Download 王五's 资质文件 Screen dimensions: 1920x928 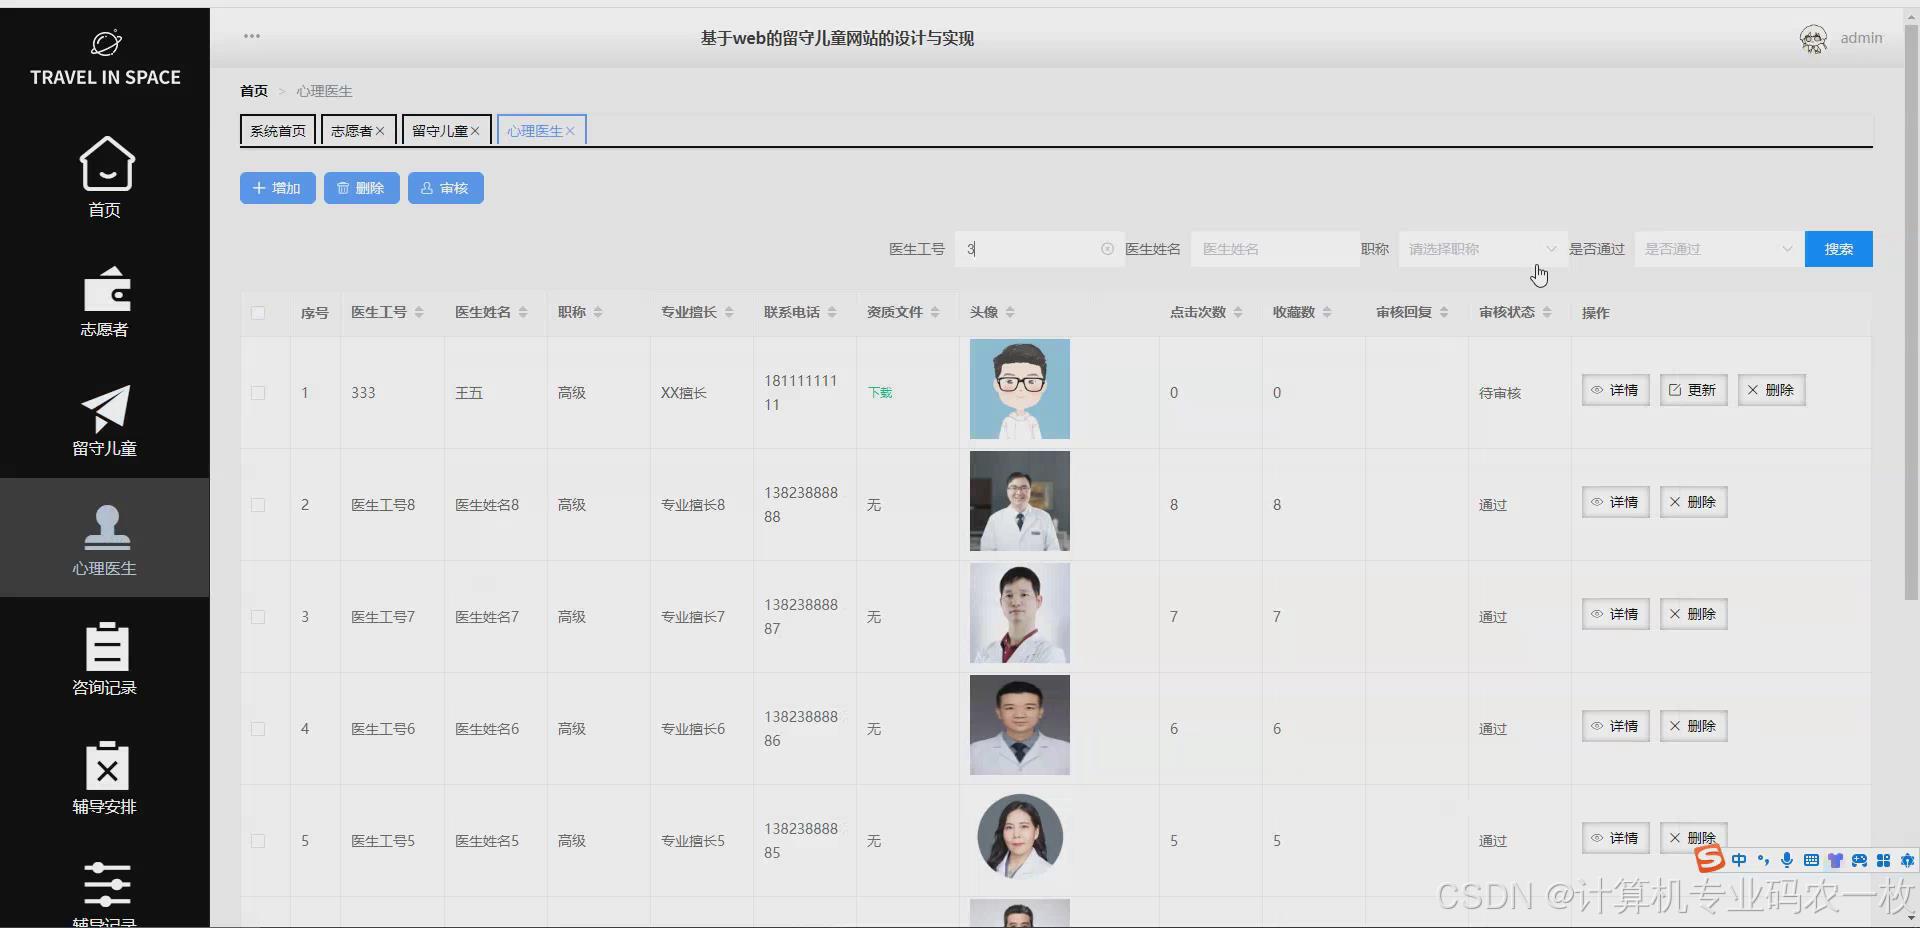point(880,393)
